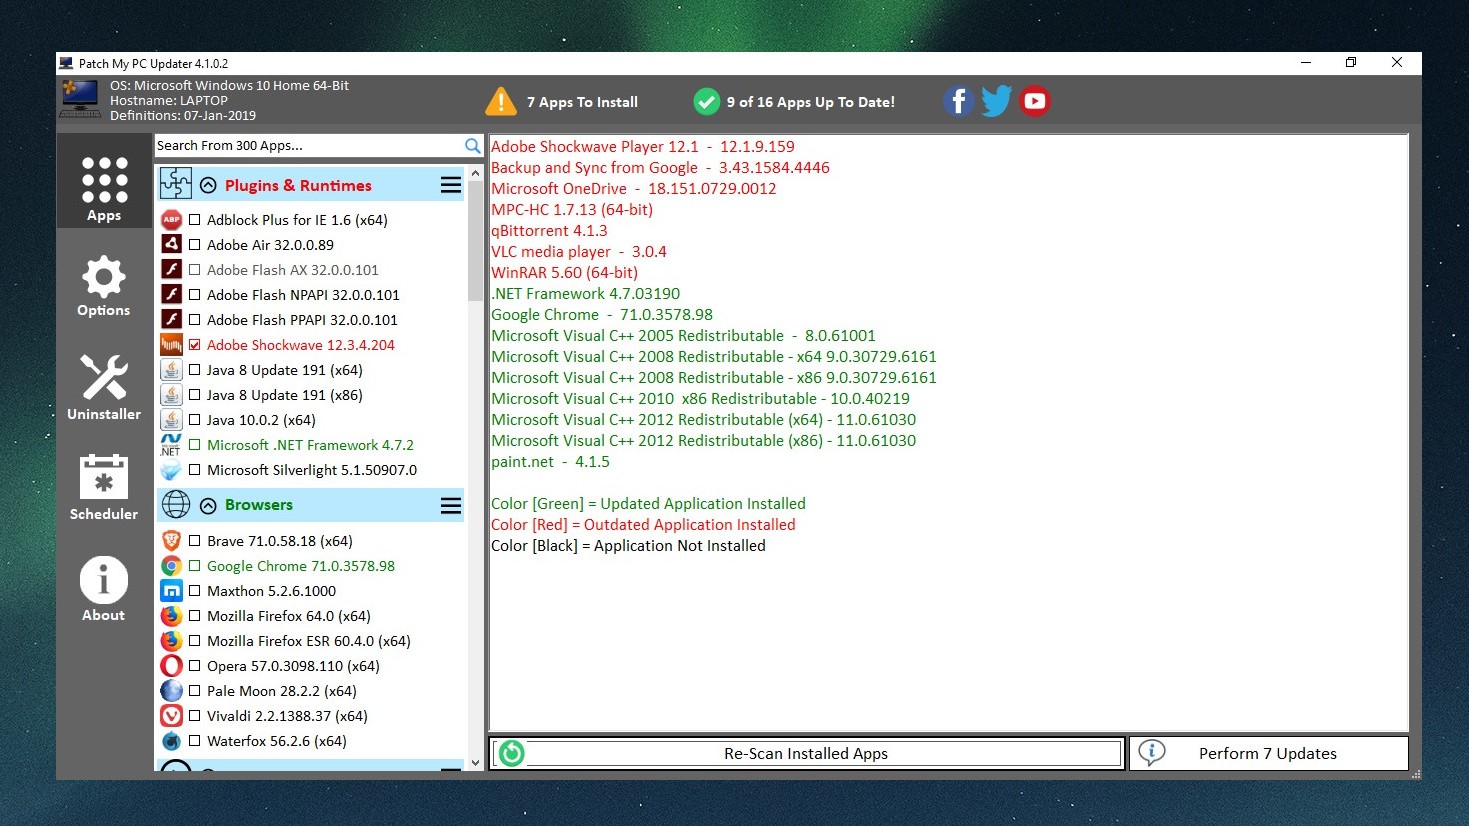This screenshot has width=1469, height=826.
Task: Click the info bubble icon beside Perform 7 Updates
Action: (1152, 753)
